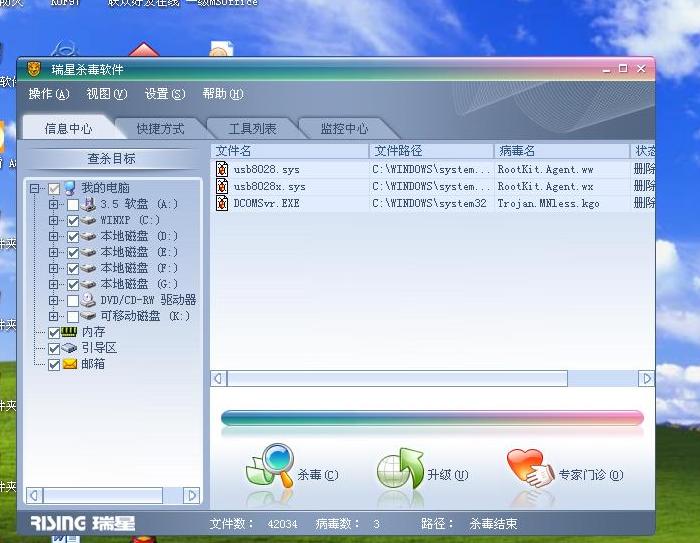
Task: Click the 升级(U) label
Action: point(447,475)
